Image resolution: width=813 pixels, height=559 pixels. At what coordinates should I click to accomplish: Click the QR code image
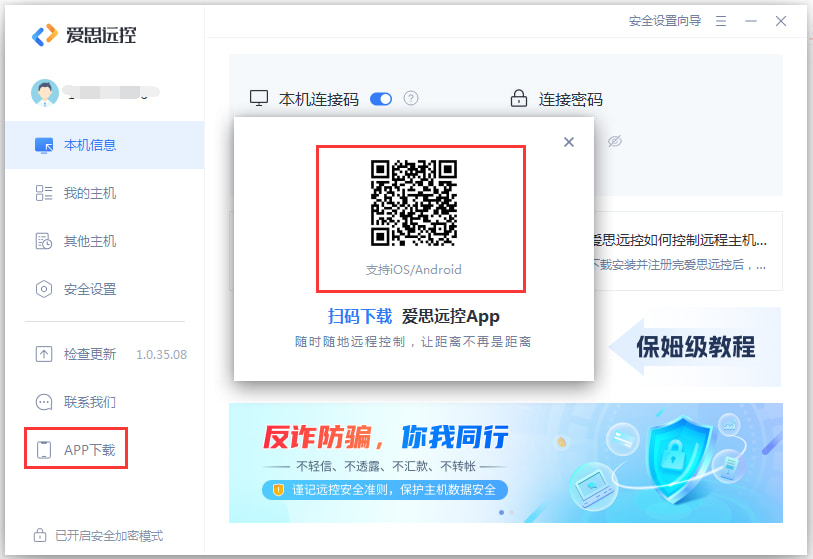point(414,203)
